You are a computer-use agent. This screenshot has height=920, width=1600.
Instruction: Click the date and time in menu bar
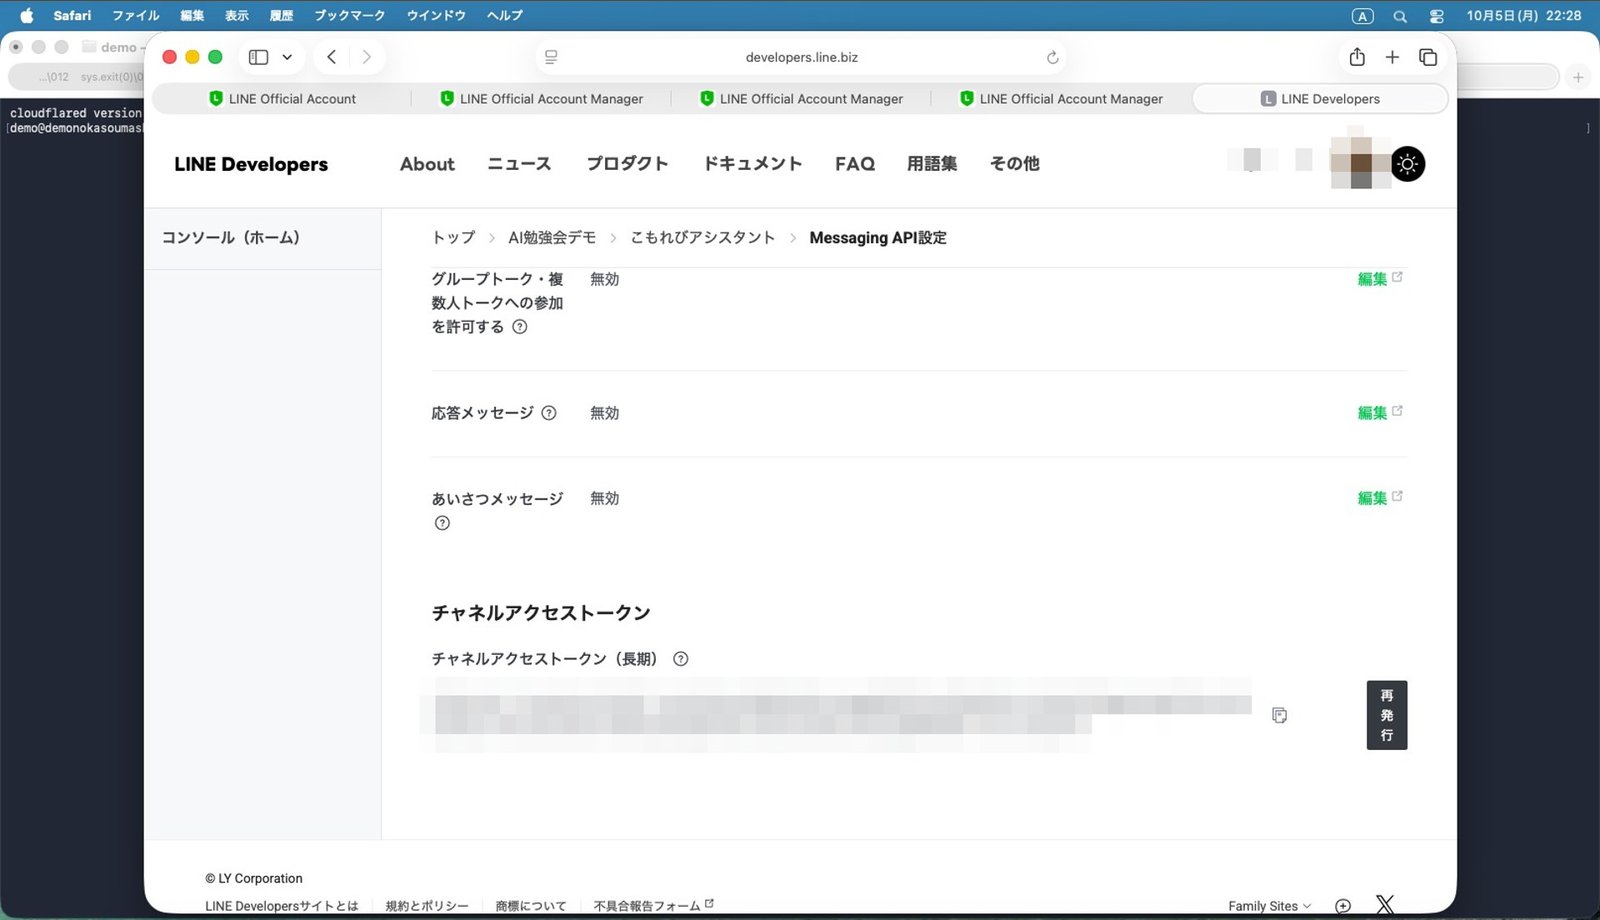pos(1524,15)
